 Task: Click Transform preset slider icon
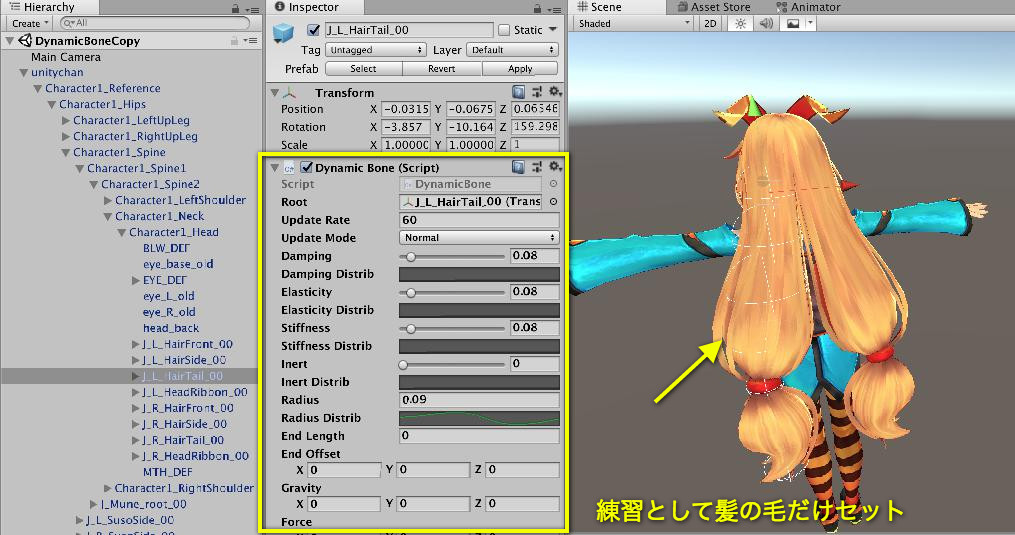coord(537,92)
